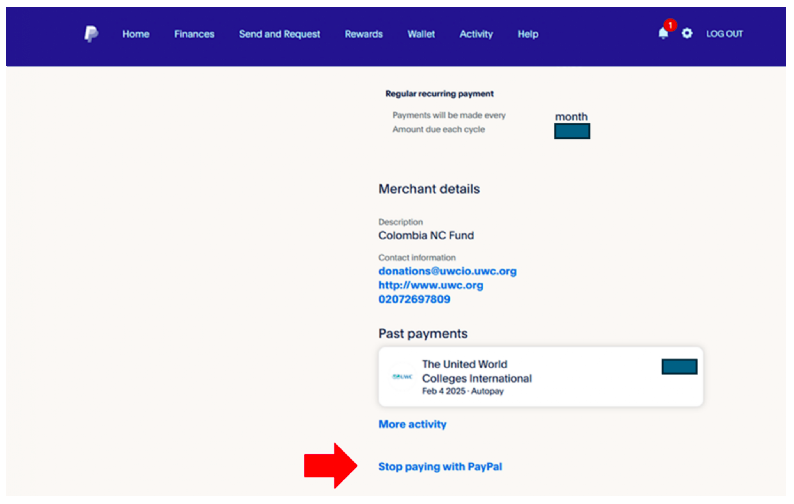This screenshot has height=504, width=794.
Task: Open the Rewards menu item
Action: pyautogui.click(x=364, y=34)
